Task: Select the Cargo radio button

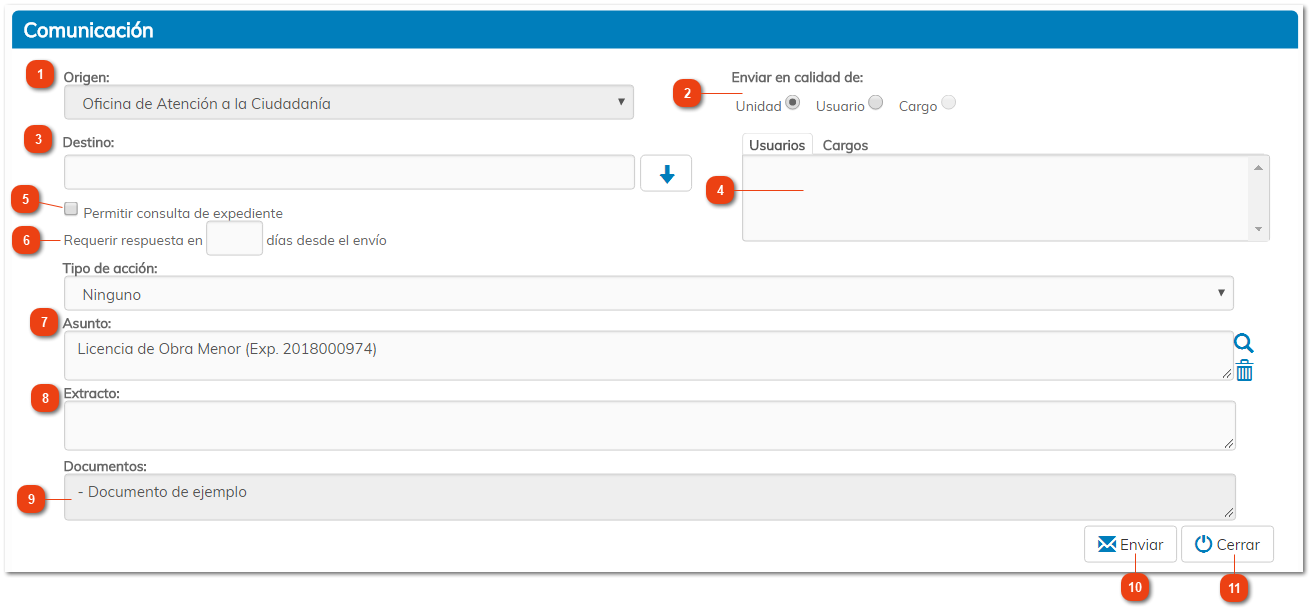Action: click(x=948, y=102)
